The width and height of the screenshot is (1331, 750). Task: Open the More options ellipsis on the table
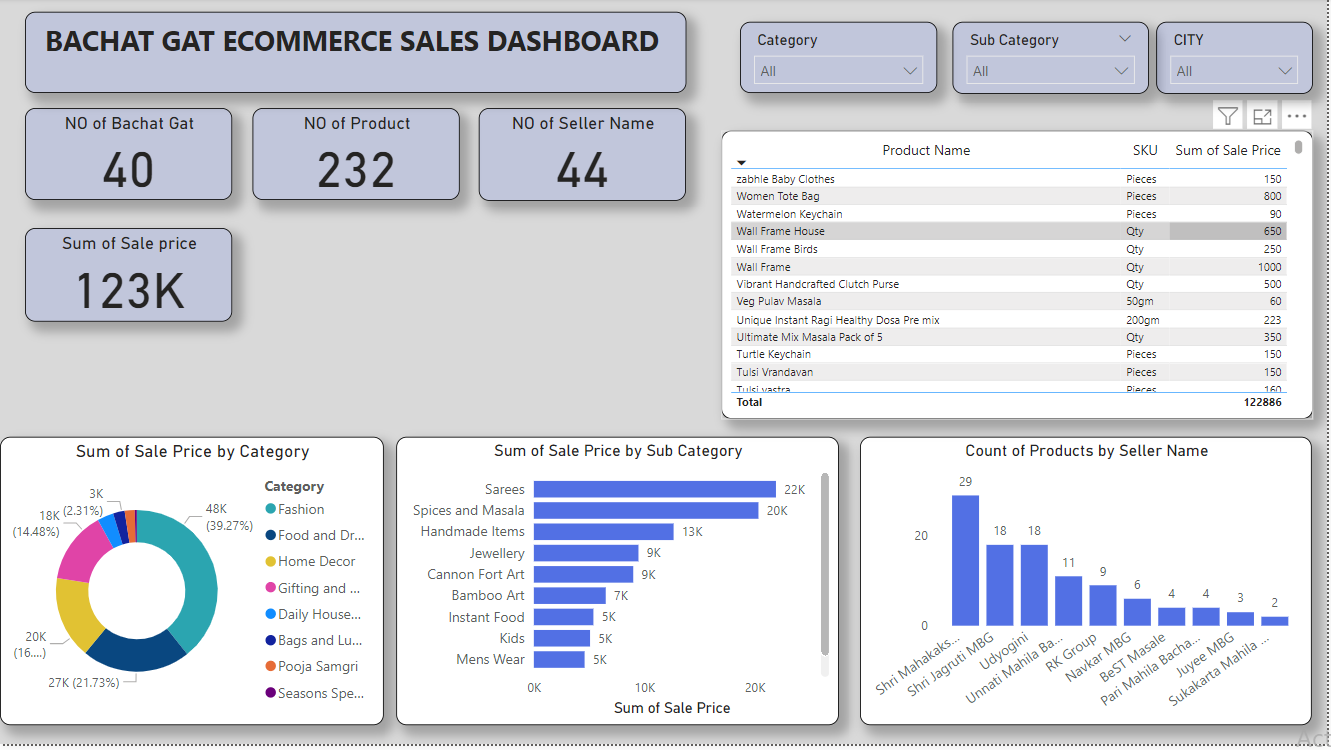coord(1297,116)
